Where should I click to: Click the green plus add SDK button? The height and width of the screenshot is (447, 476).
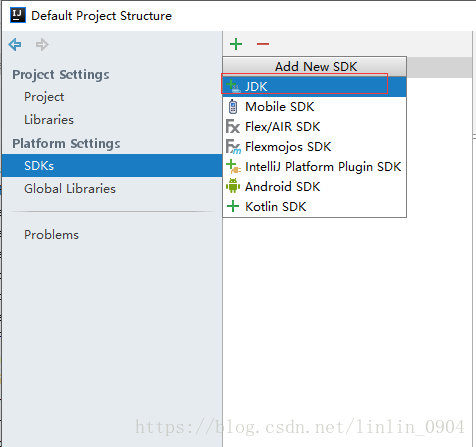click(x=236, y=44)
